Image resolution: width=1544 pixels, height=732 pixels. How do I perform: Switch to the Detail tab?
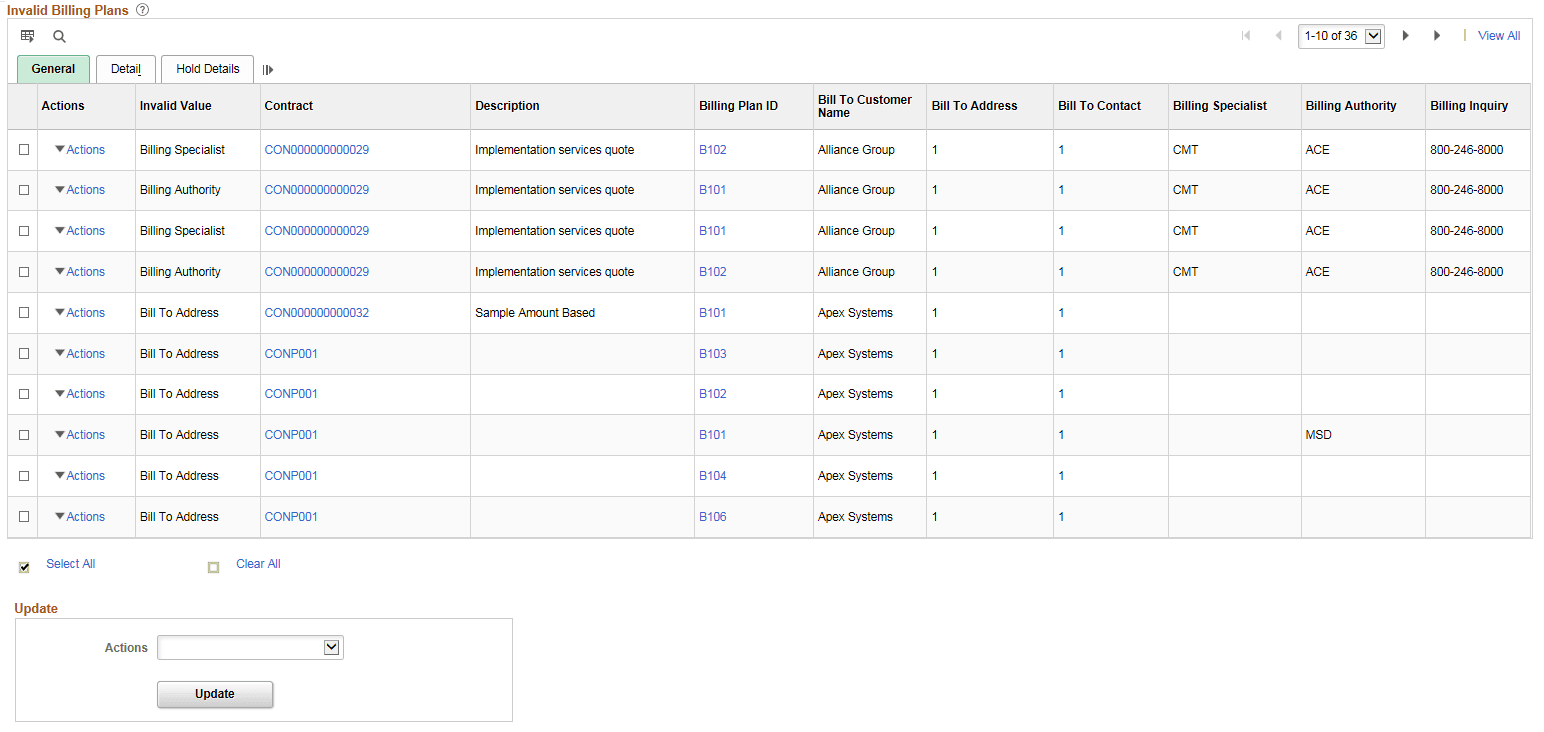coord(125,69)
